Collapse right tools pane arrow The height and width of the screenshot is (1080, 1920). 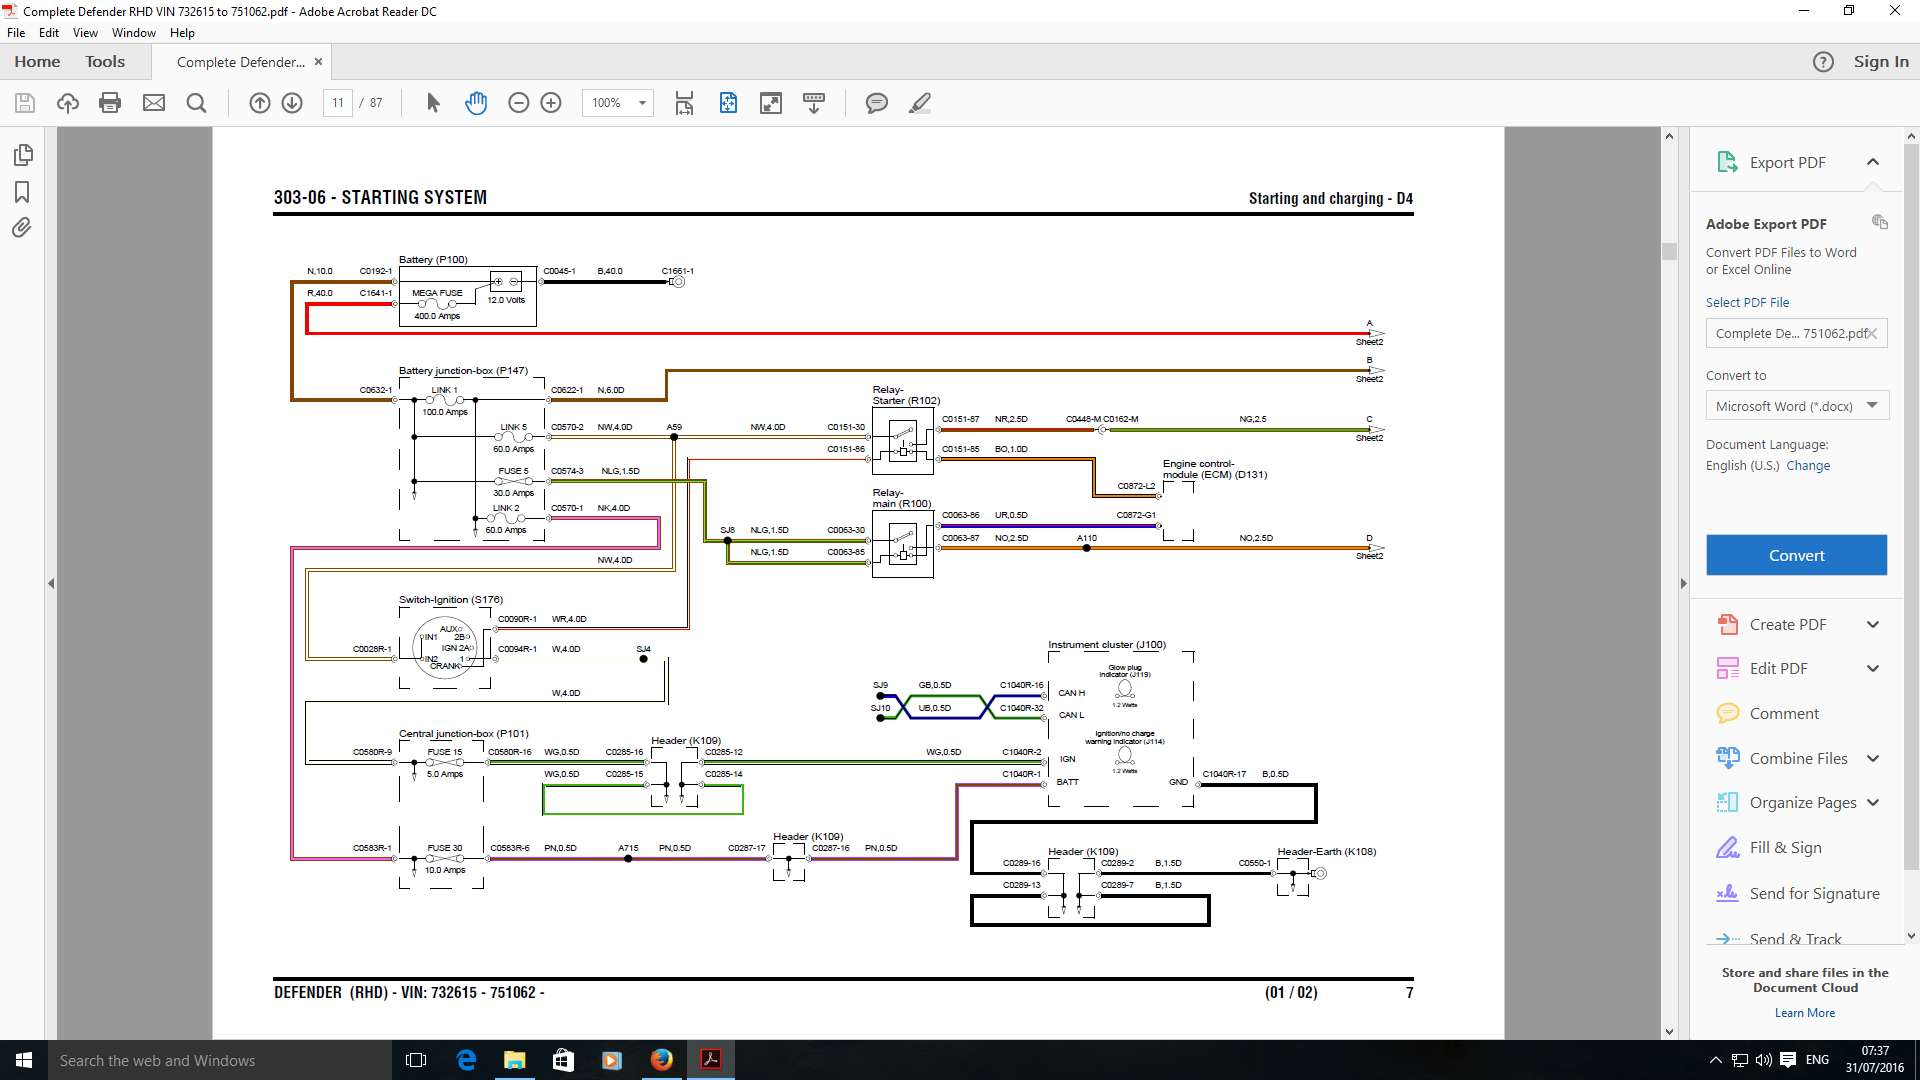pyautogui.click(x=1683, y=583)
